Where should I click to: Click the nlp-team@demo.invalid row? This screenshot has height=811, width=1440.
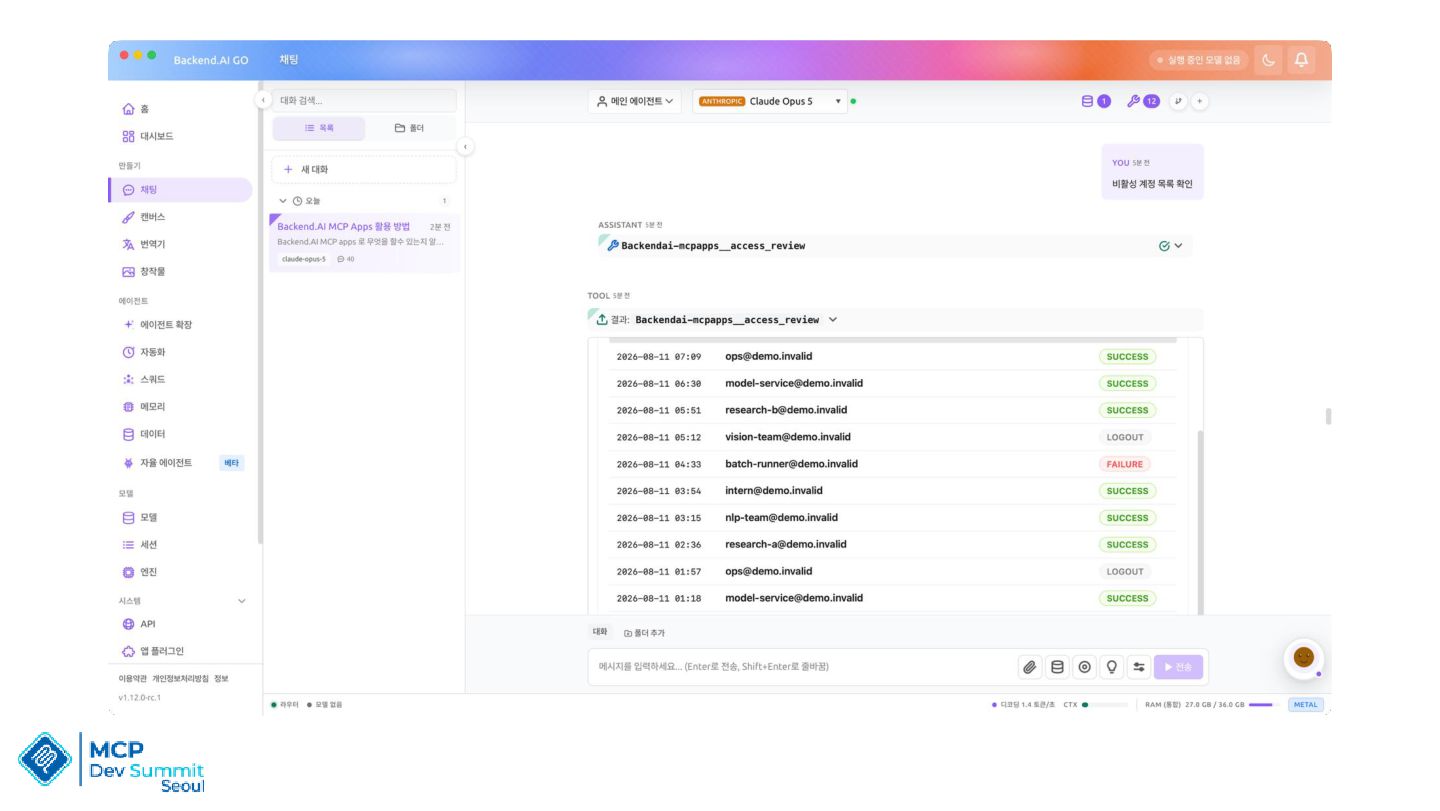point(892,518)
